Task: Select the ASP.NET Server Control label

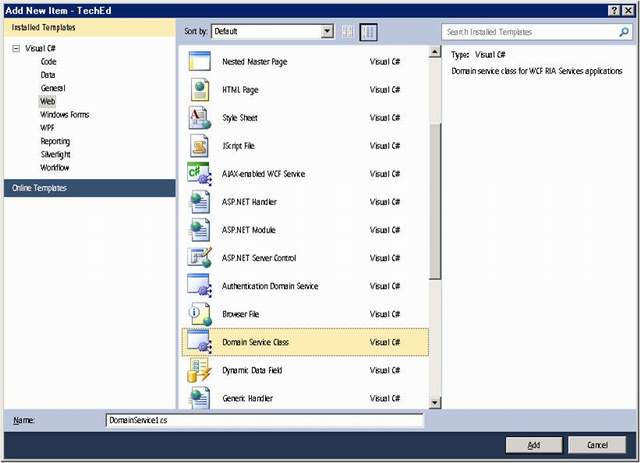Action: point(259,258)
